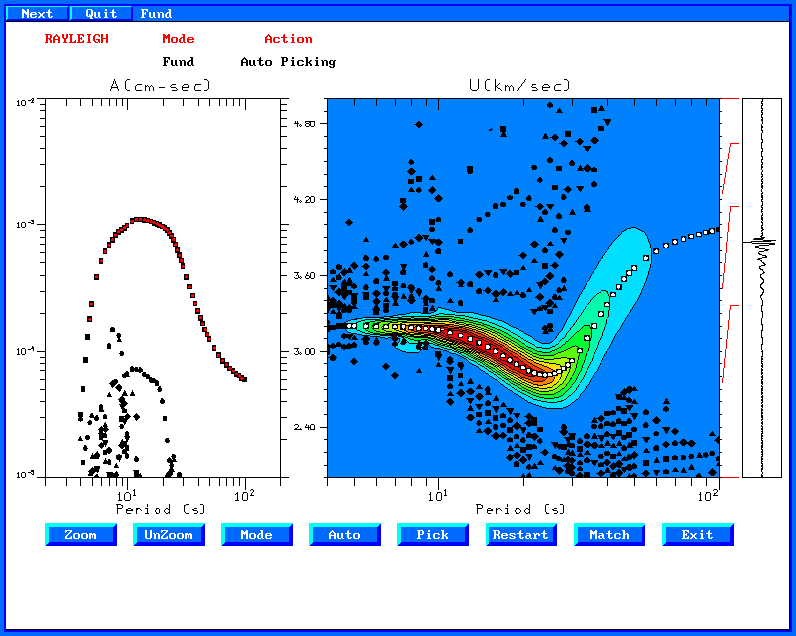Viewport: 796px width, 636px height.
Task: Click the peak of the red amplitude curve
Action: [x=138, y=219]
